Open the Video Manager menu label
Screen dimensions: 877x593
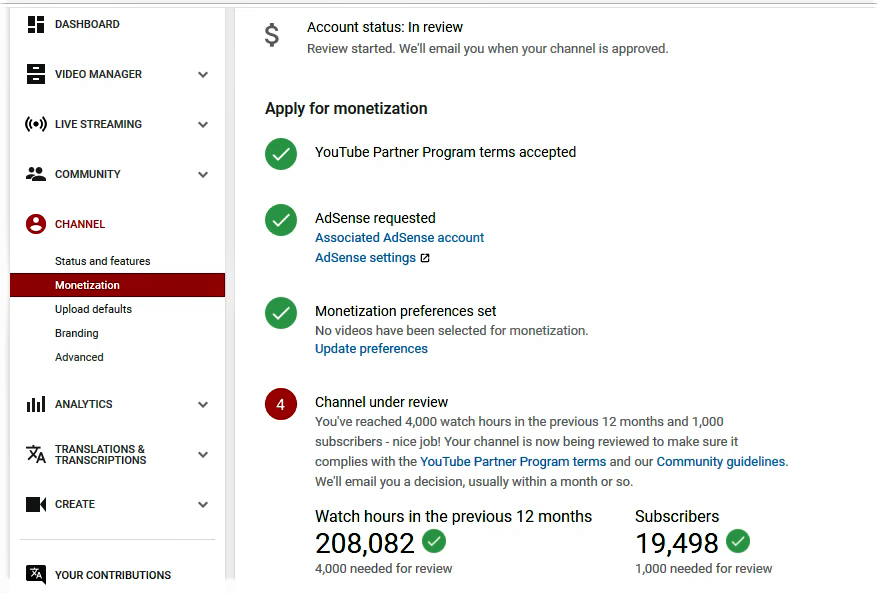point(98,74)
